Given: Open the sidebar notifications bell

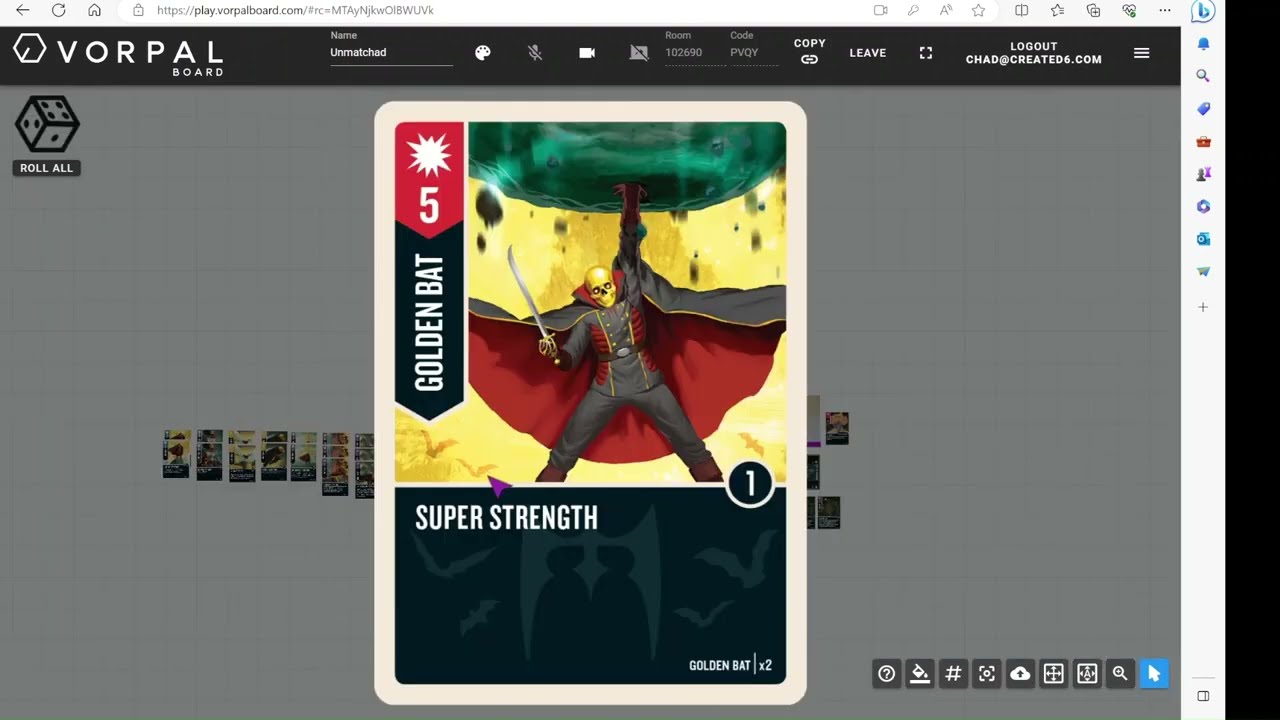Looking at the screenshot, I should click(x=1203, y=44).
